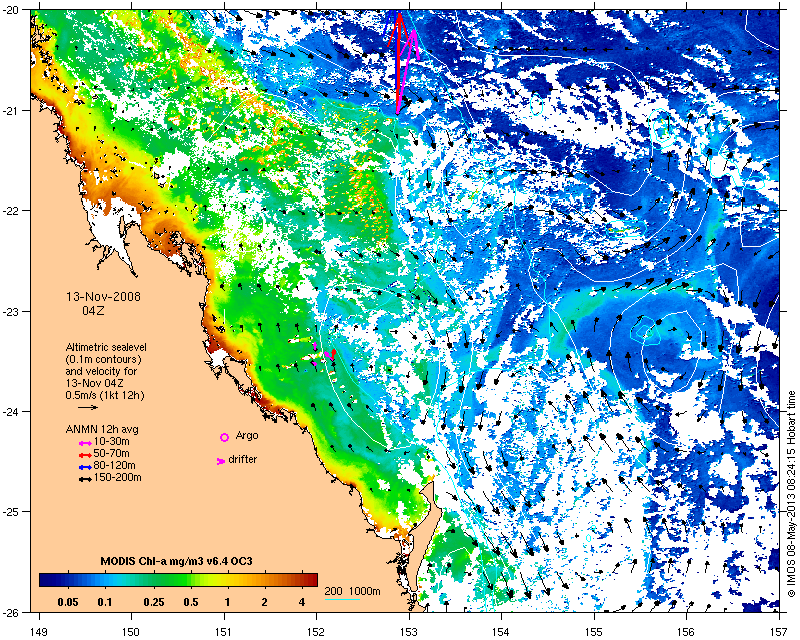The image size is (800, 640).
Task: Click the 'Altimetric sealevel' label
Action: 106,347
